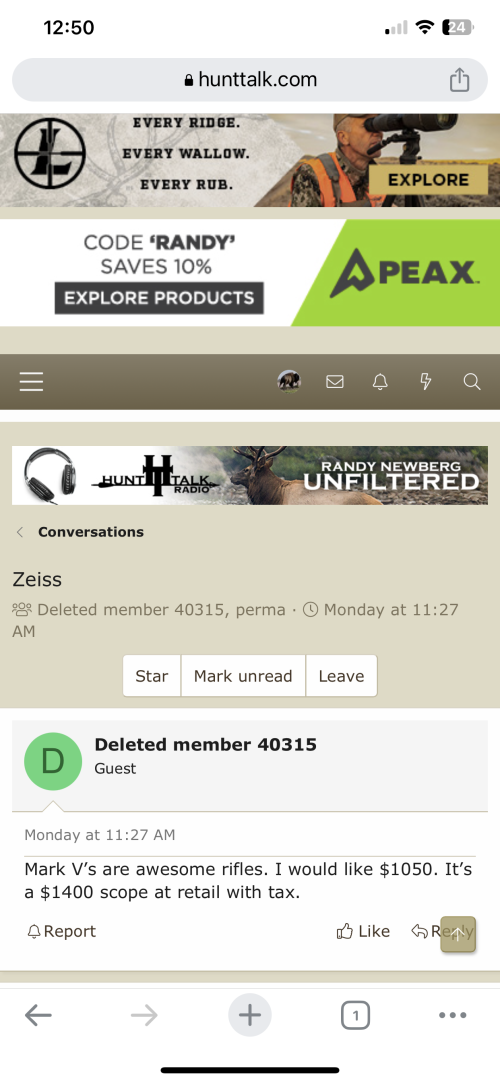Screen dimensions: 500x1083
Task: Star this Zeiss conversation
Action: (x=152, y=675)
